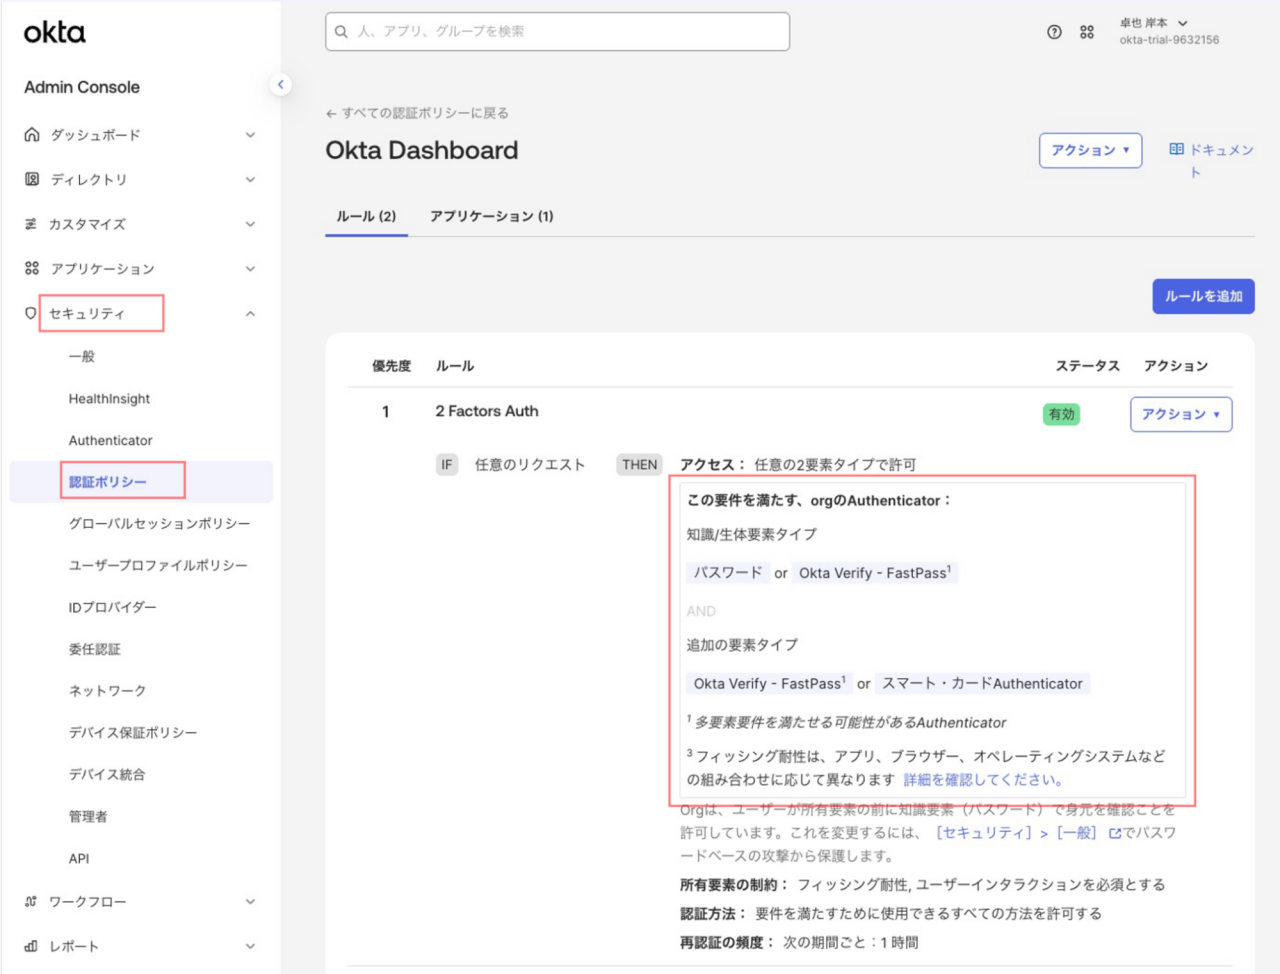Collapse the sidebar with the arrow button
This screenshot has width=1280, height=974.
281,85
